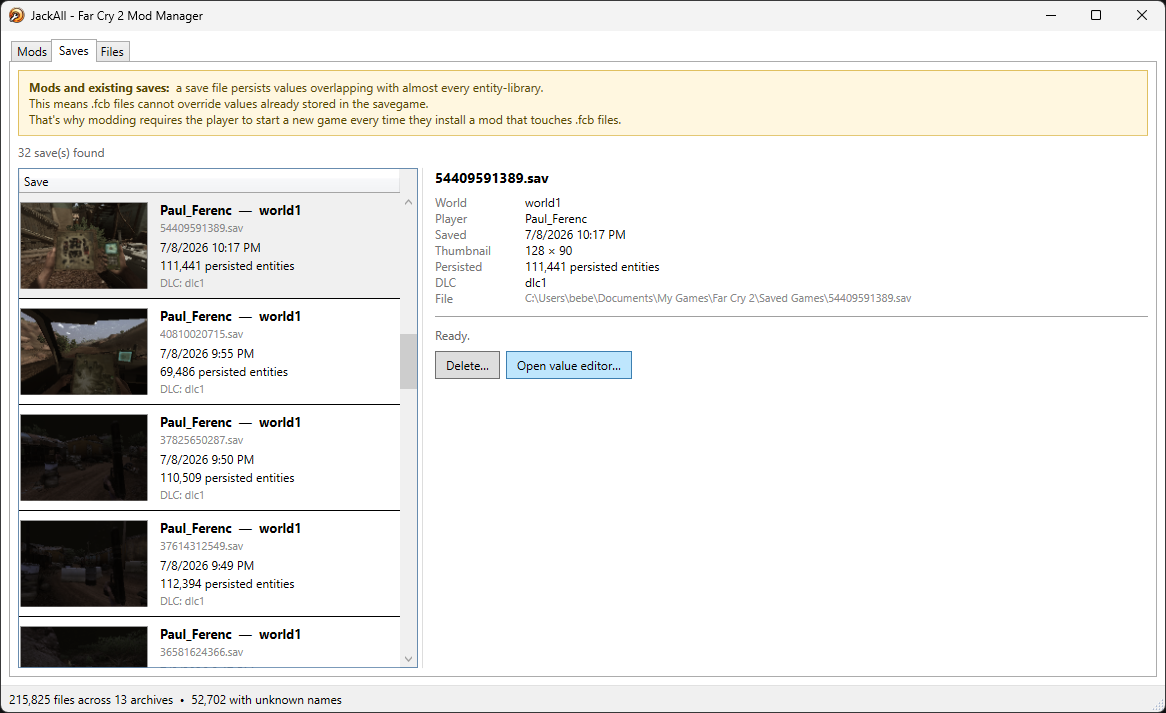Click the 7/8/2026 9:49 PM save date
The height and width of the screenshot is (713, 1166).
[207, 566]
